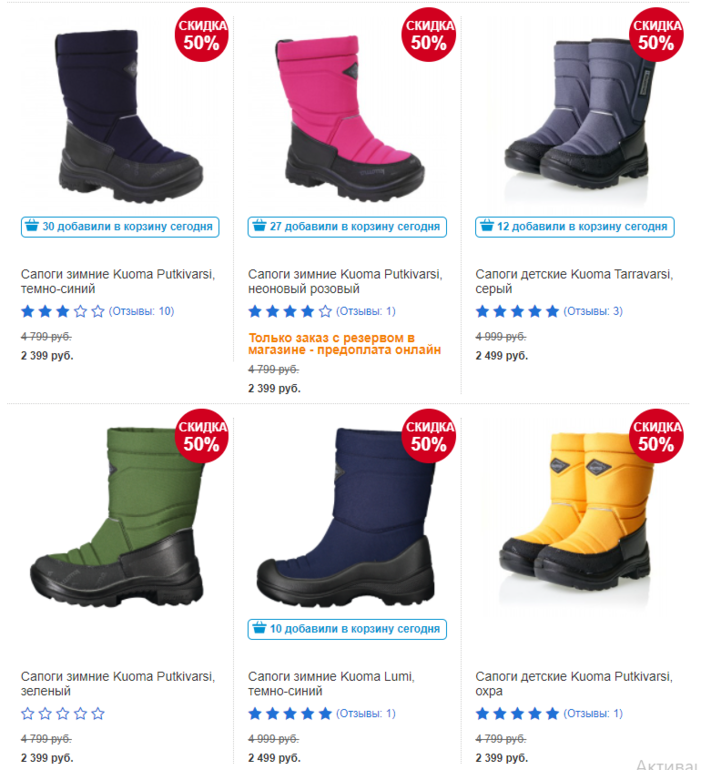Open the Kuoma Lumi dark-blue boots title

[331, 684]
